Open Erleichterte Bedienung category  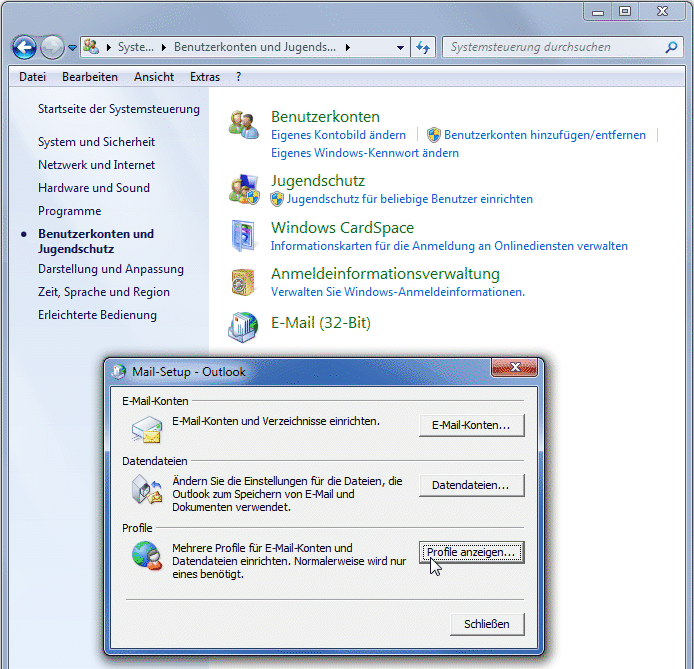point(97,315)
